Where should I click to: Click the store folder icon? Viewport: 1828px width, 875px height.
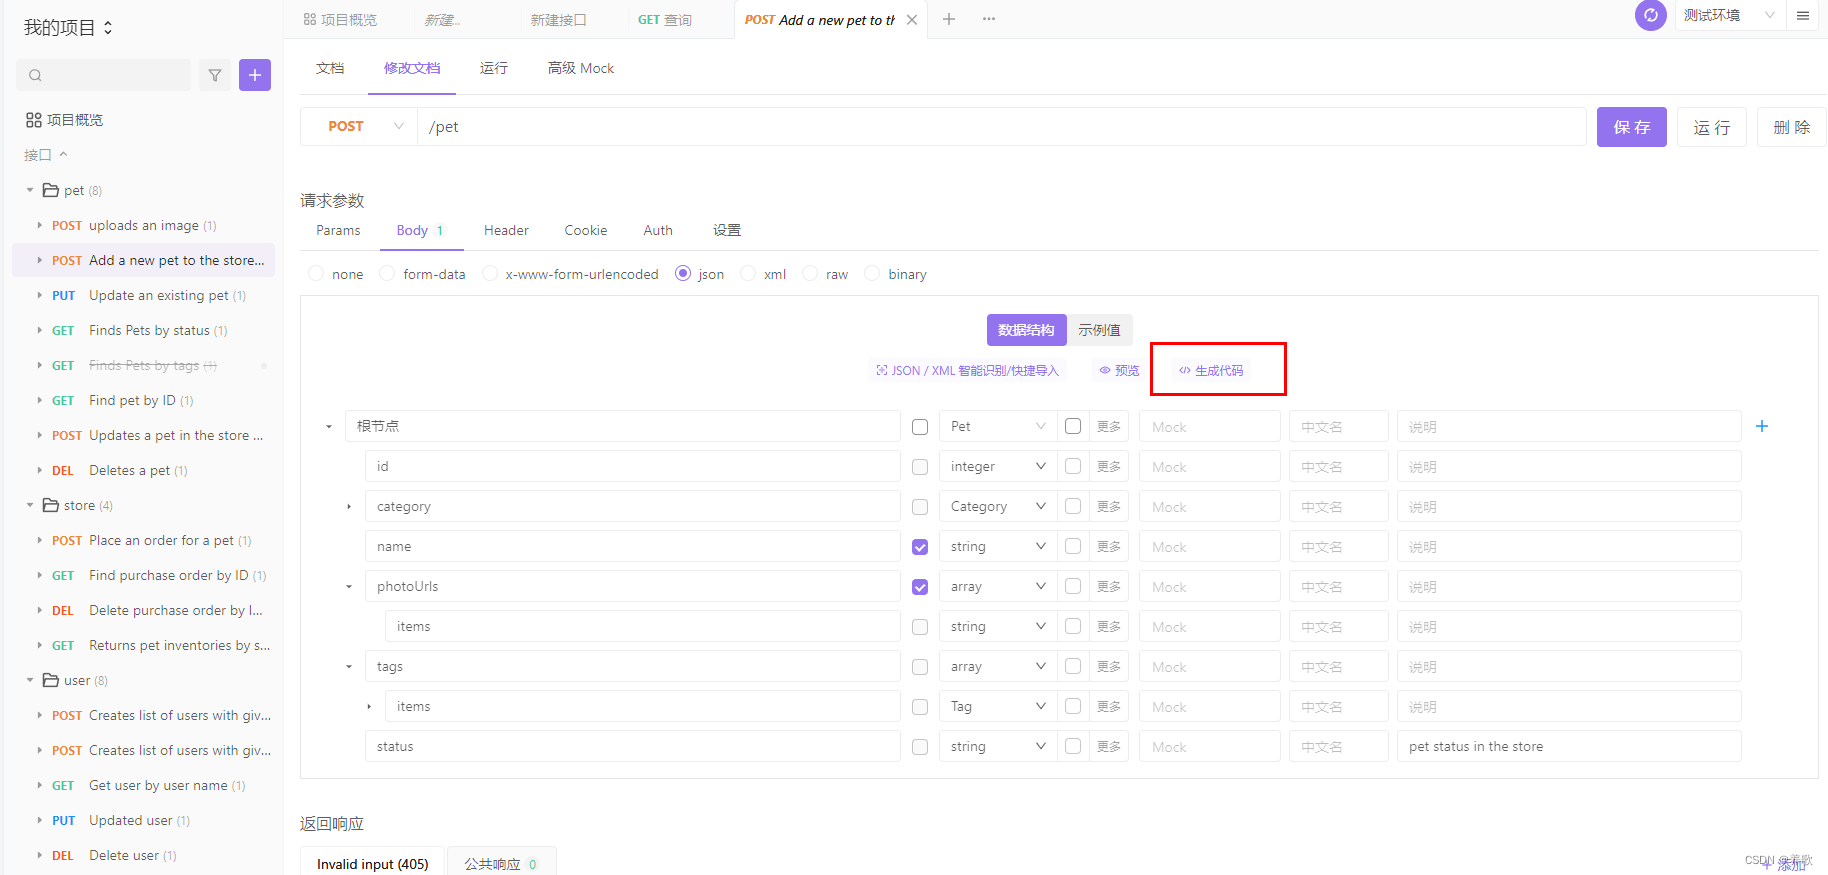coord(51,505)
